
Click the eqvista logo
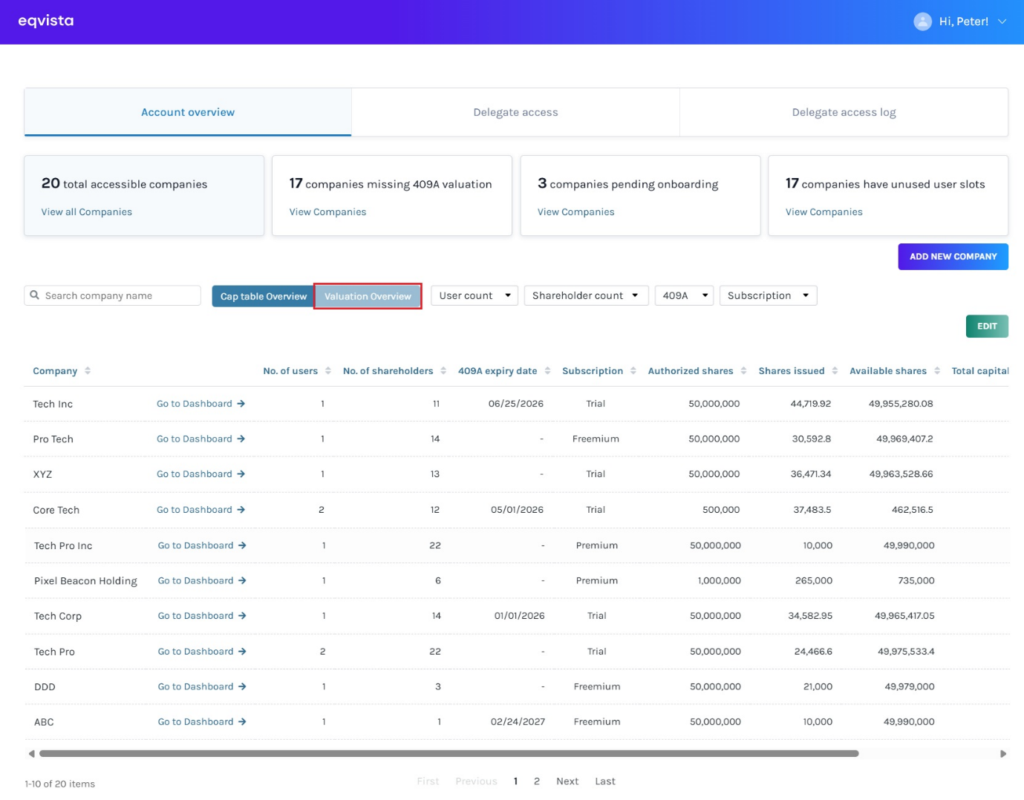(46, 21)
